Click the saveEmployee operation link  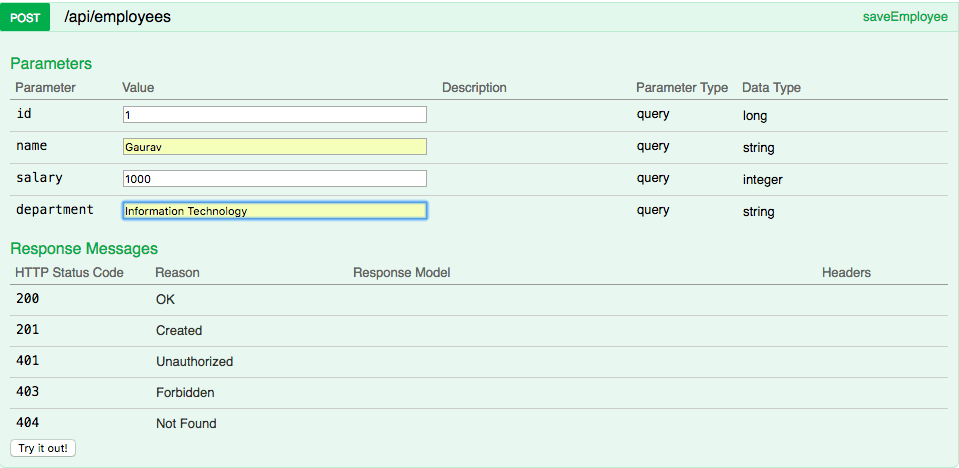(x=905, y=17)
